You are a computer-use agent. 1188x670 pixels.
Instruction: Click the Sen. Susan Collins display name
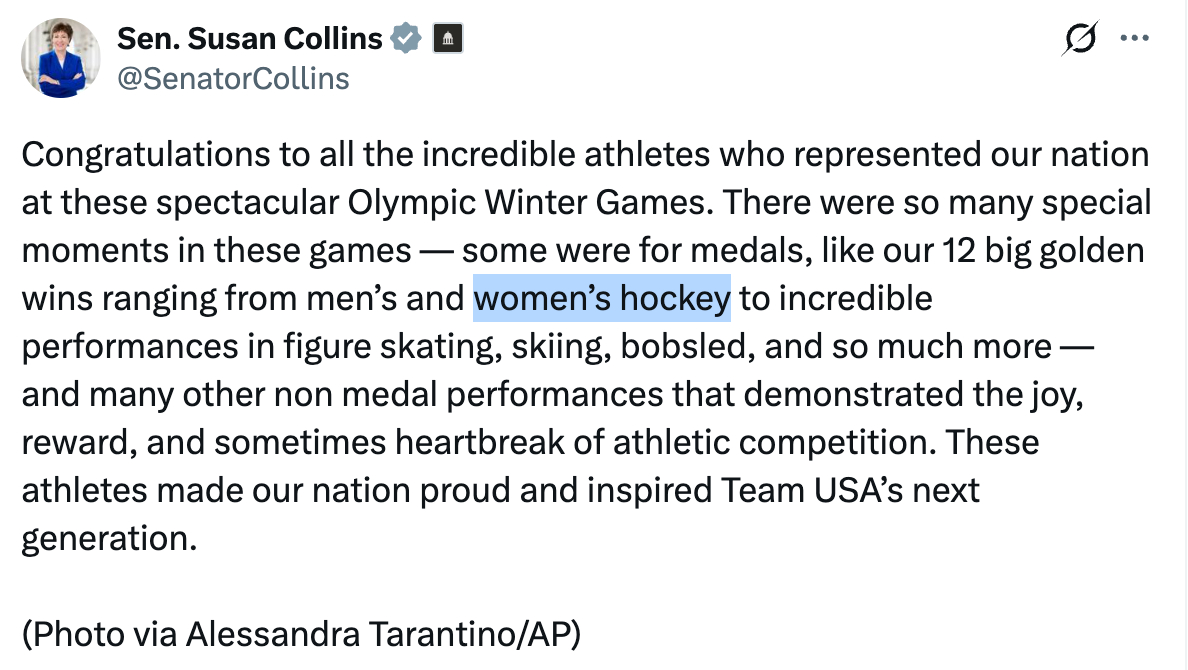pos(250,39)
